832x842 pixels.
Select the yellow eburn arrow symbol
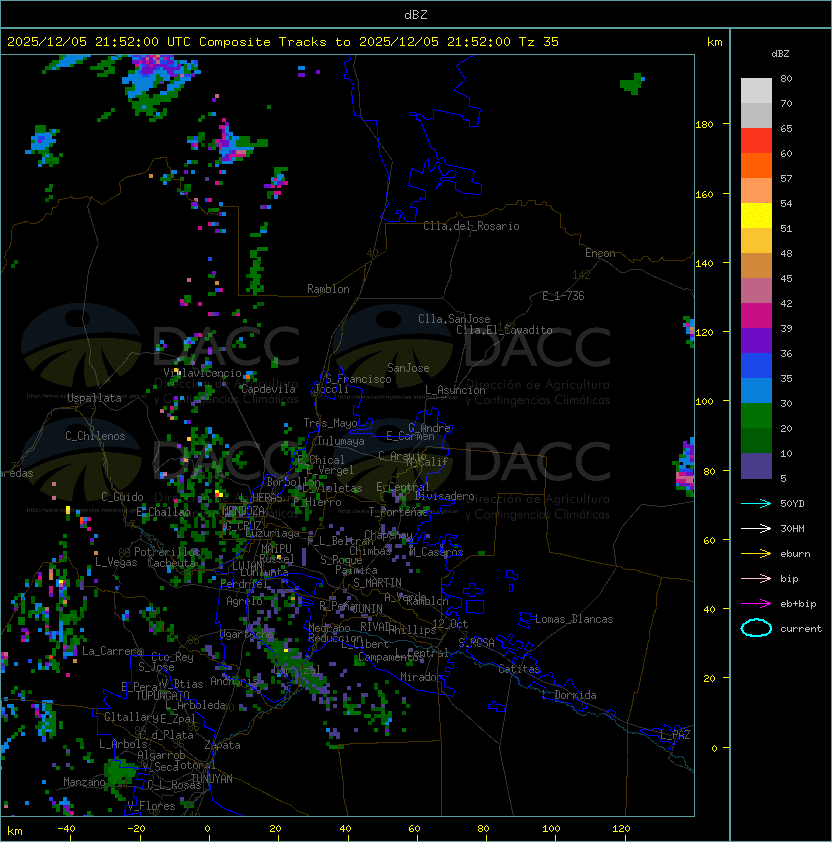coord(756,554)
